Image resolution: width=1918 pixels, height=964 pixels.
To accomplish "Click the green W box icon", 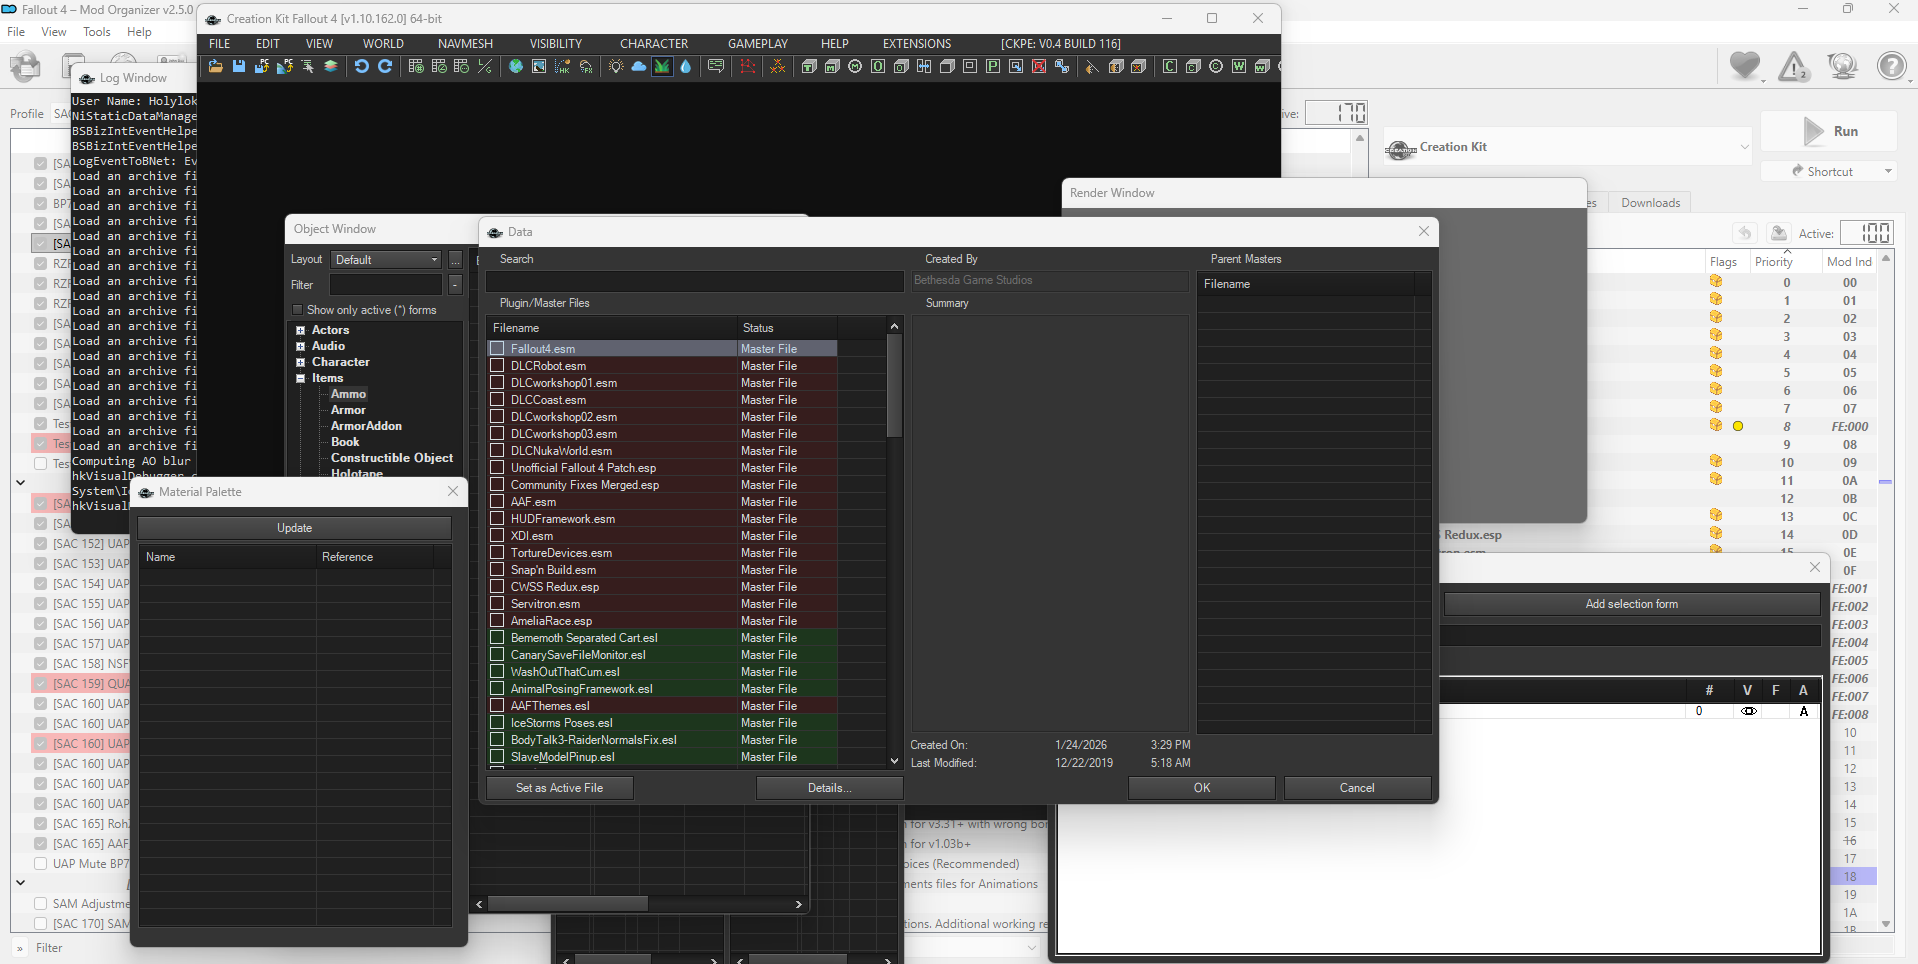I will point(1239,66).
